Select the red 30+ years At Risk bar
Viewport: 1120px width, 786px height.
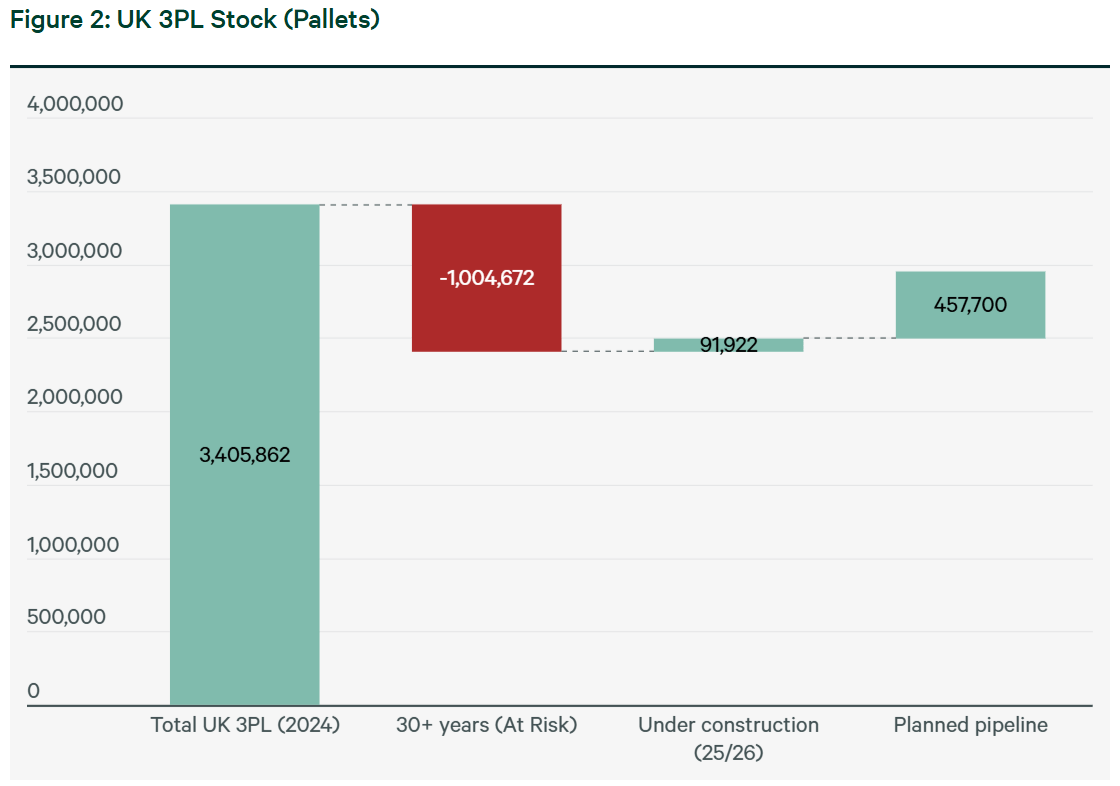[486, 278]
